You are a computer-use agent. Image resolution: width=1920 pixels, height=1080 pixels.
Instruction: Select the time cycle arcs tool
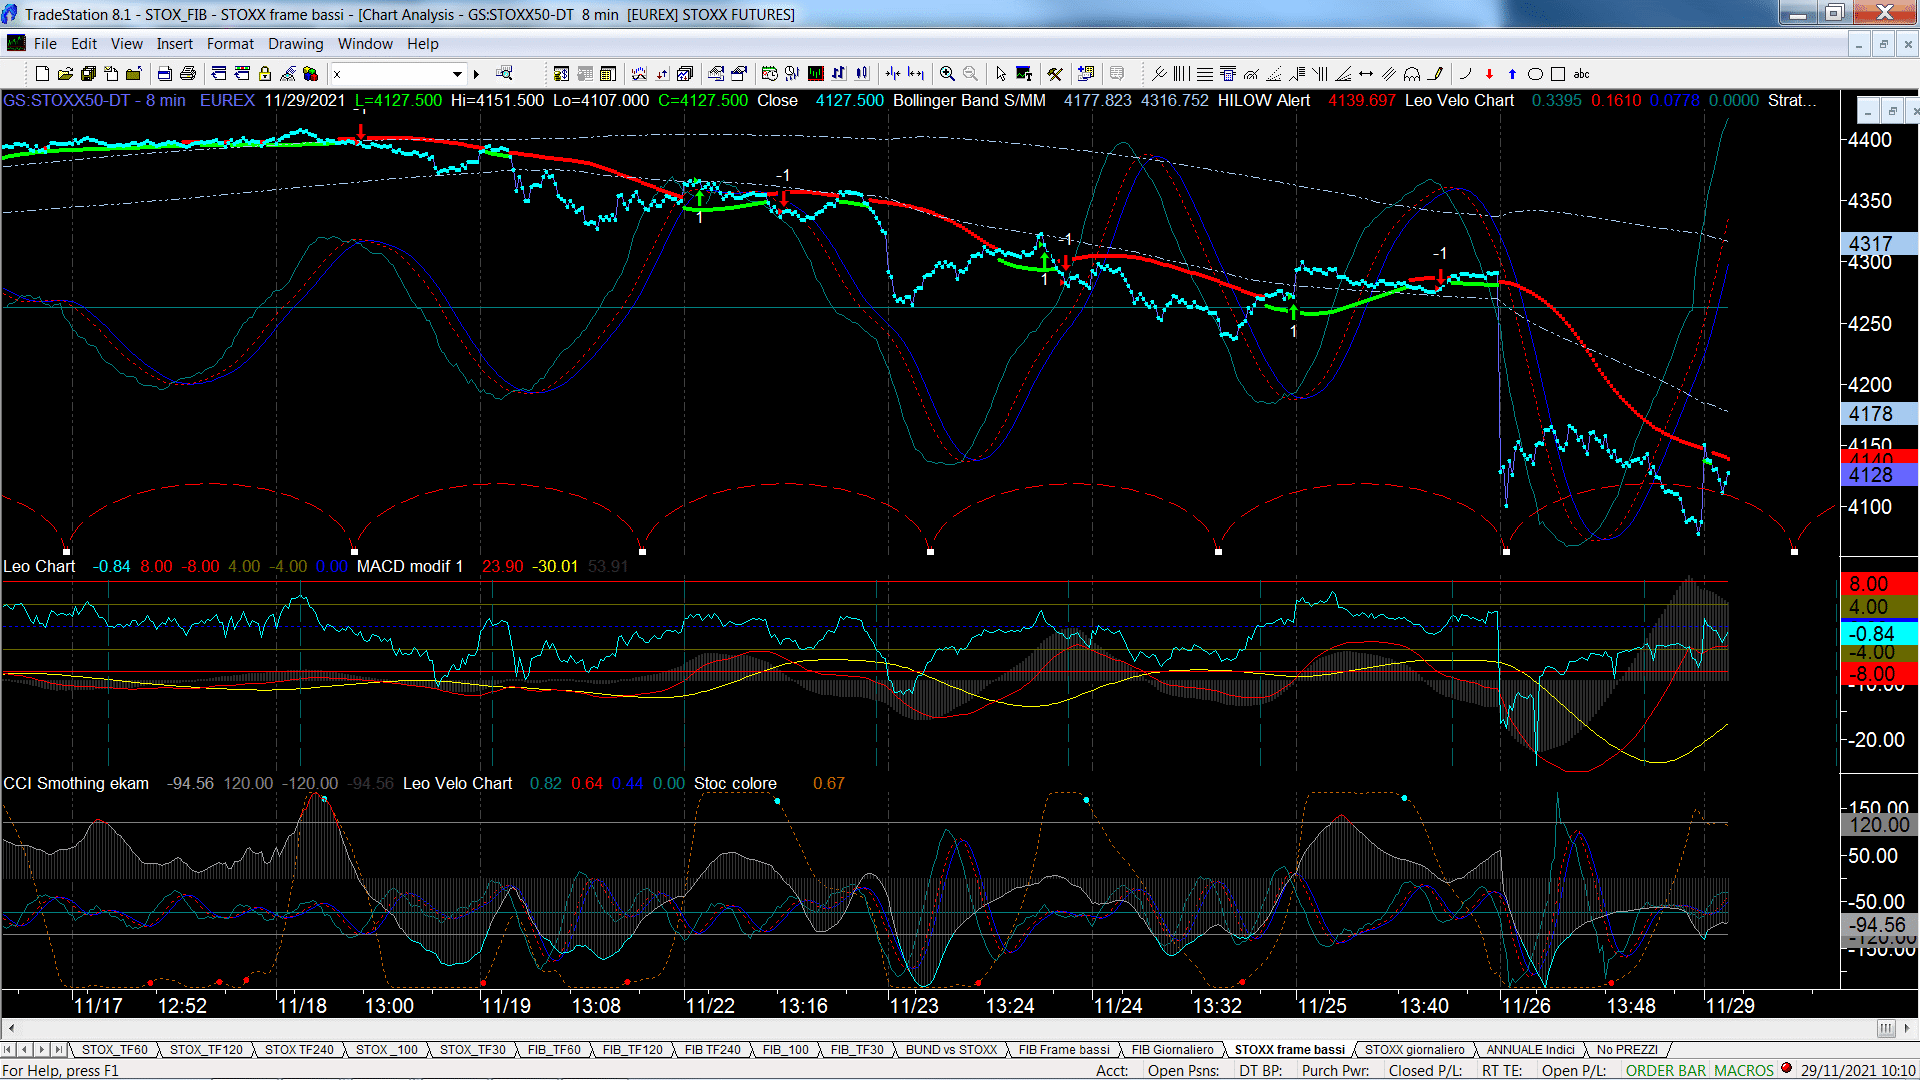(x=1412, y=74)
